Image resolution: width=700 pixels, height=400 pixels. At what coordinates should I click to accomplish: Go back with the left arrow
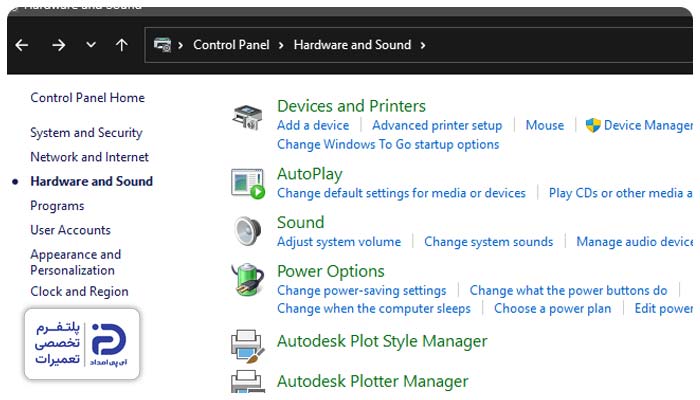click(x=21, y=45)
